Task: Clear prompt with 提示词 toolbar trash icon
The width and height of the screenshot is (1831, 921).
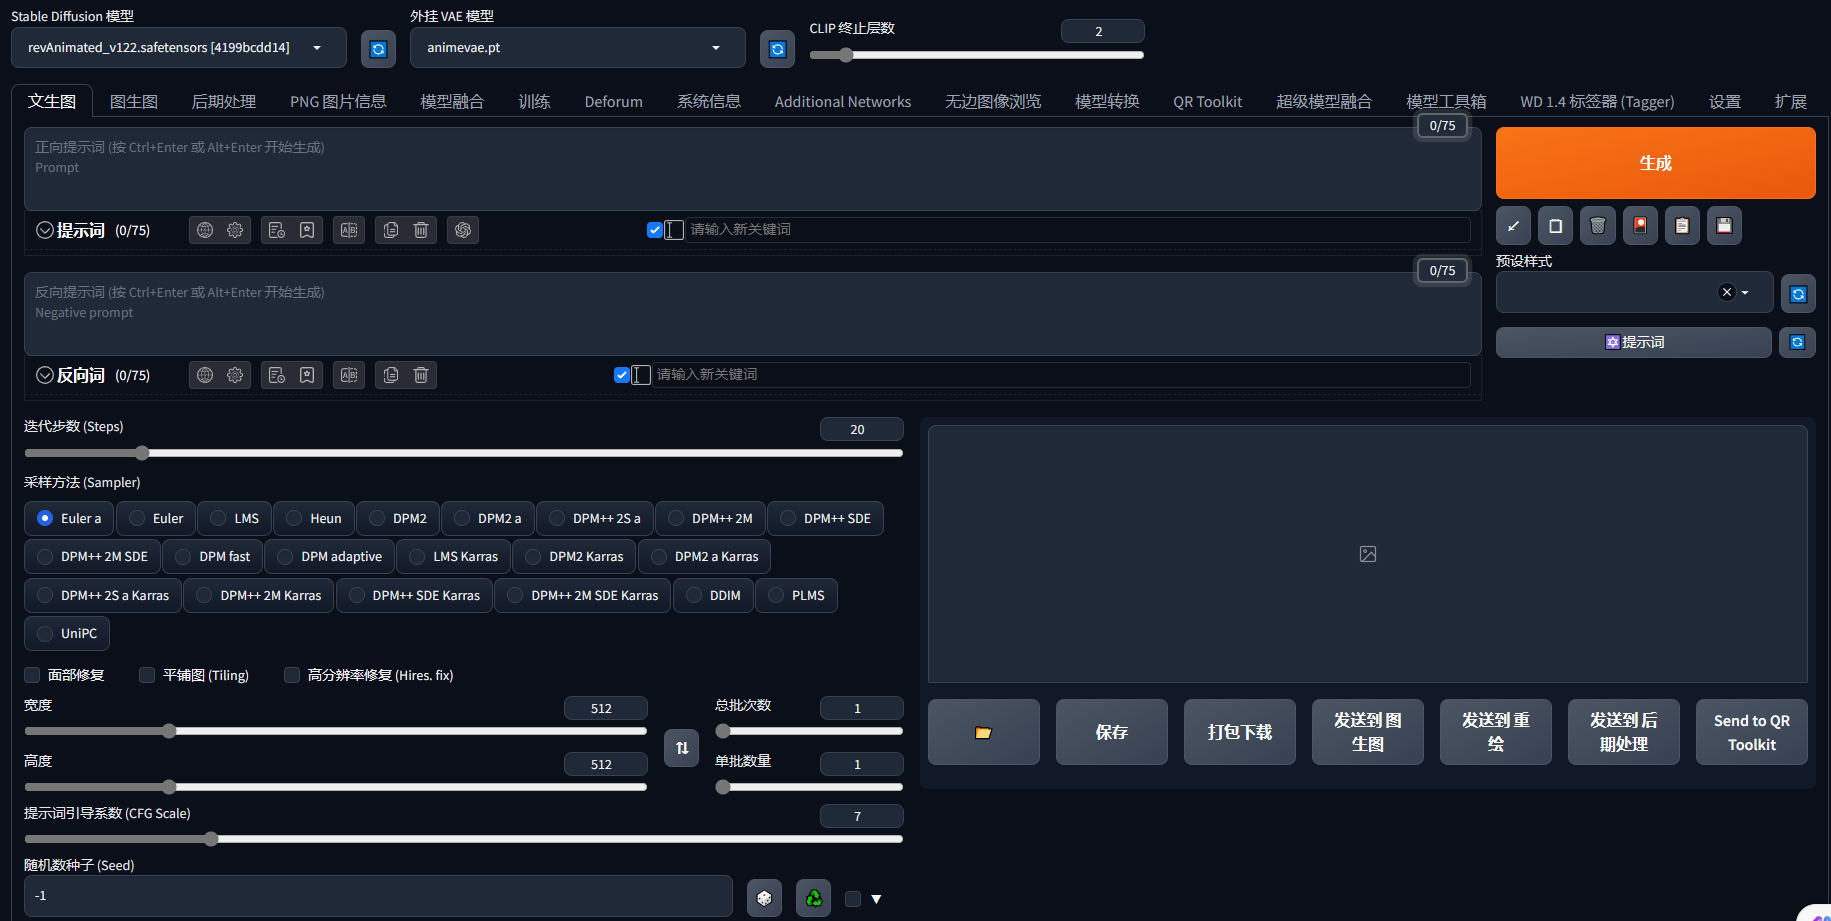Action: 421,230
